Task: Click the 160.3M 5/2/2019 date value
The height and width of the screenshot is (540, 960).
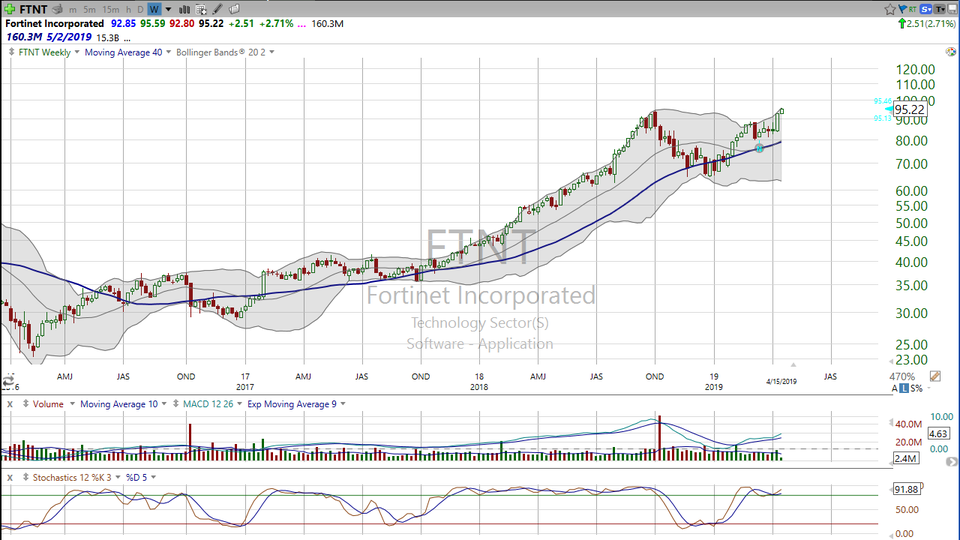Action: click(x=48, y=37)
